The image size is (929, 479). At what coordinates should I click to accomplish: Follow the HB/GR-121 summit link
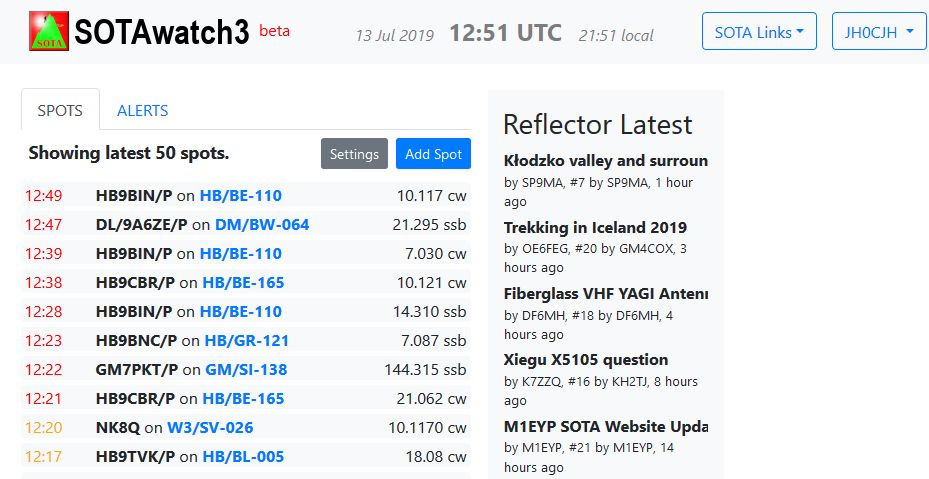pyautogui.click(x=246, y=341)
